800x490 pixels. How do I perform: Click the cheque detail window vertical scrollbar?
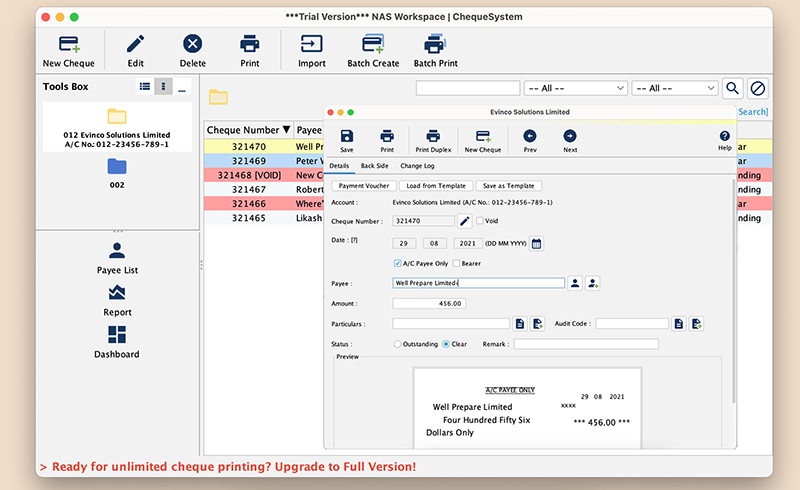[x=734, y=291]
